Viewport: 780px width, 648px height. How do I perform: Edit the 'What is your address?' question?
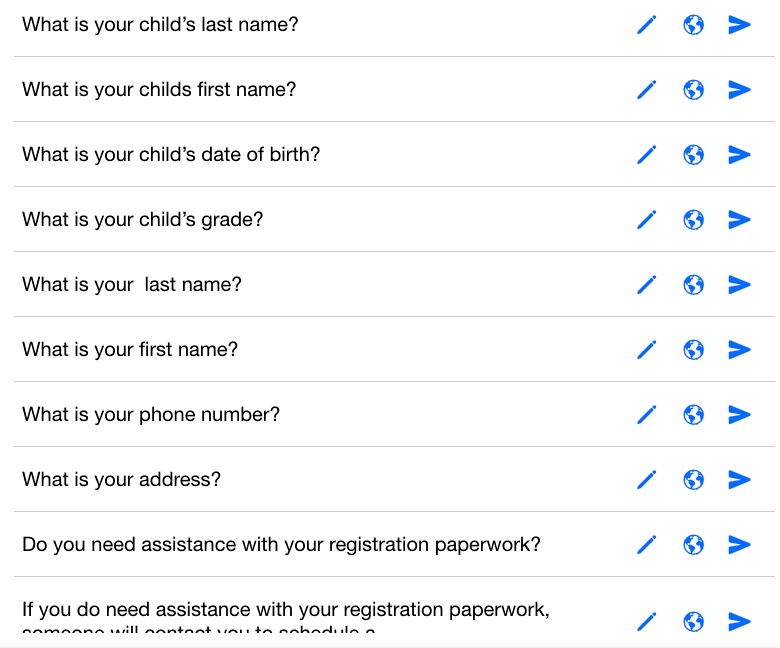click(x=647, y=480)
